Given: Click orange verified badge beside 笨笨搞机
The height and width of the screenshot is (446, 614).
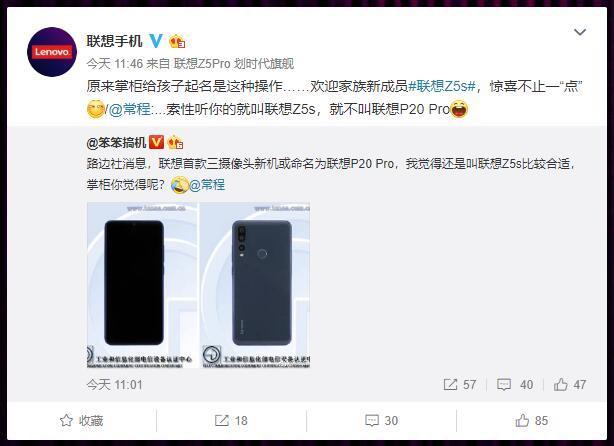Looking at the screenshot, I should click(x=157, y=142).
